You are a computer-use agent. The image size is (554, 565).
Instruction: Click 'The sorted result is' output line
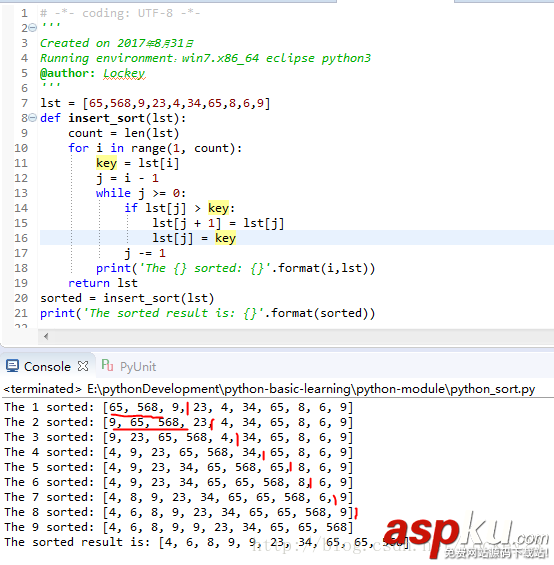207,542
